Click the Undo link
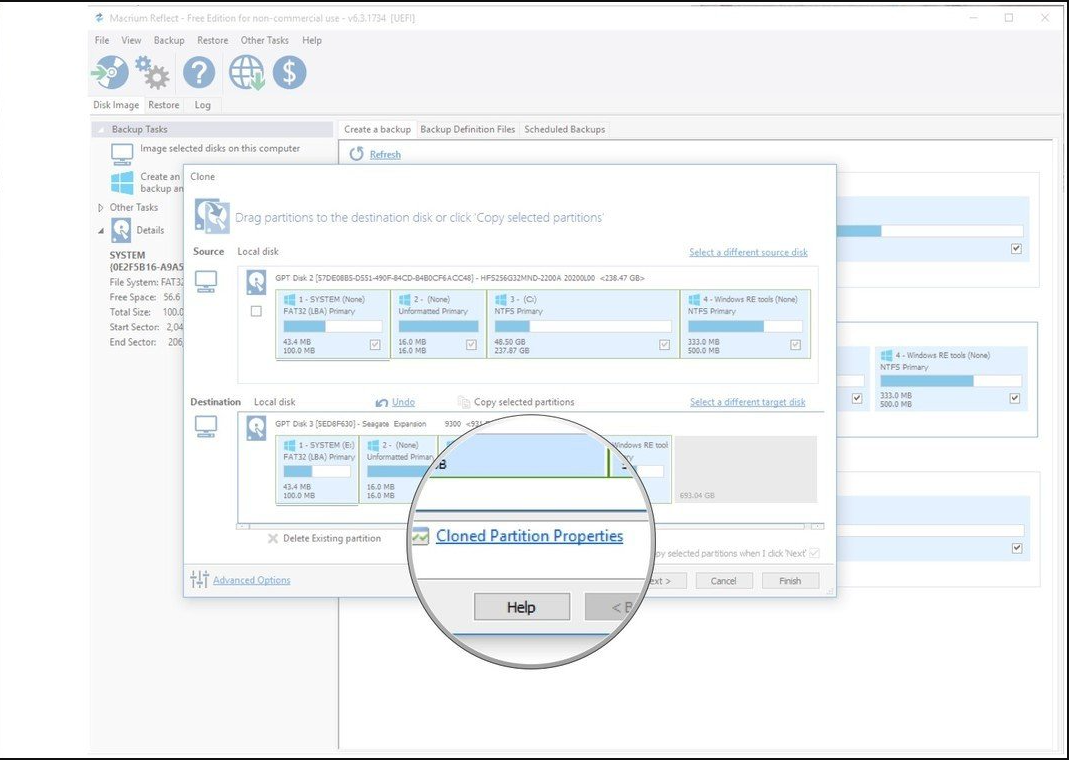The width and height of the screenshot is (1069, 760). point(404,402)
